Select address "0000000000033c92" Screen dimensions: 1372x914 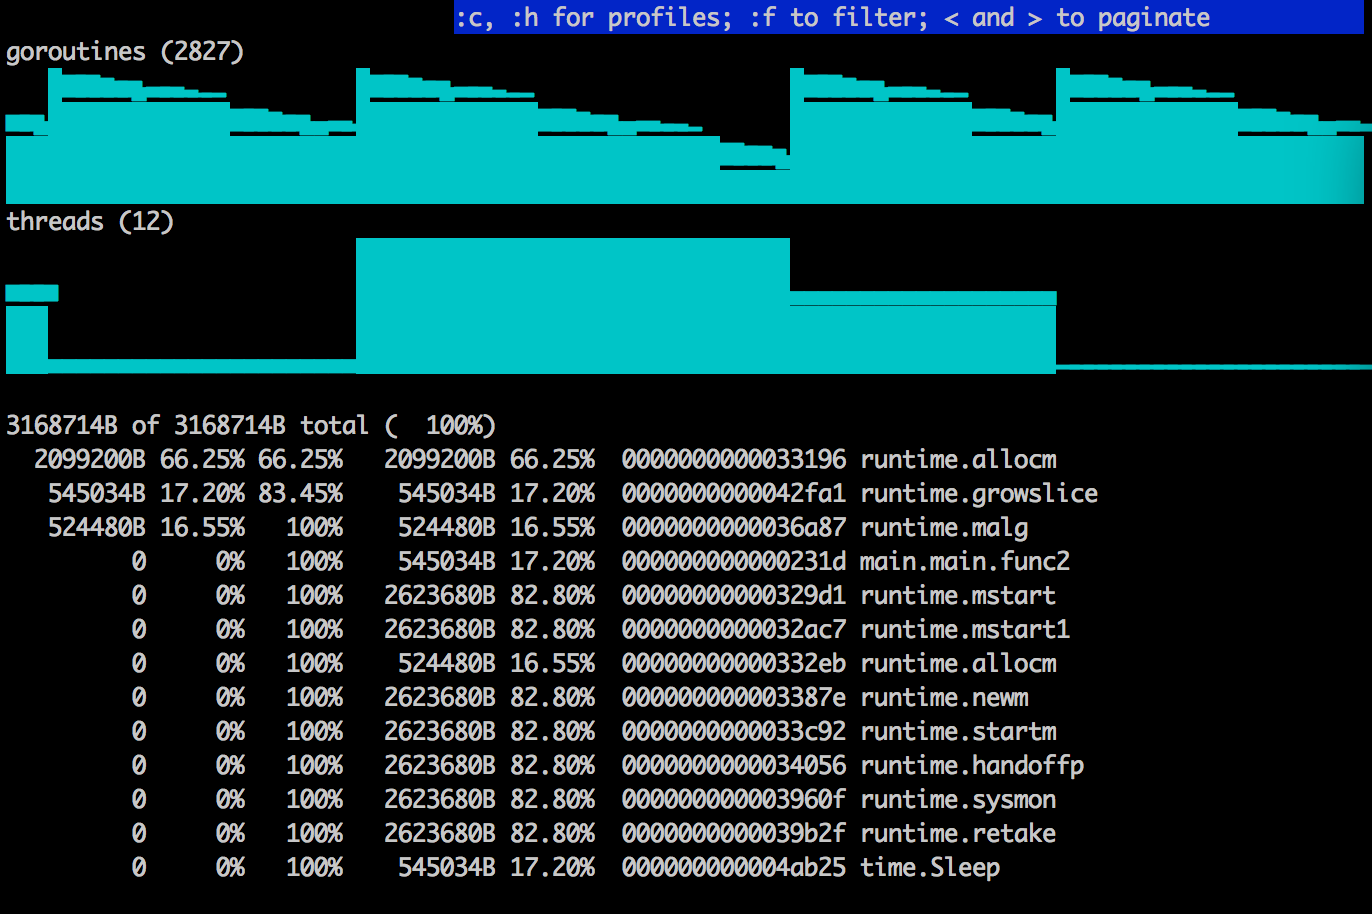click(x=734, y=731)
